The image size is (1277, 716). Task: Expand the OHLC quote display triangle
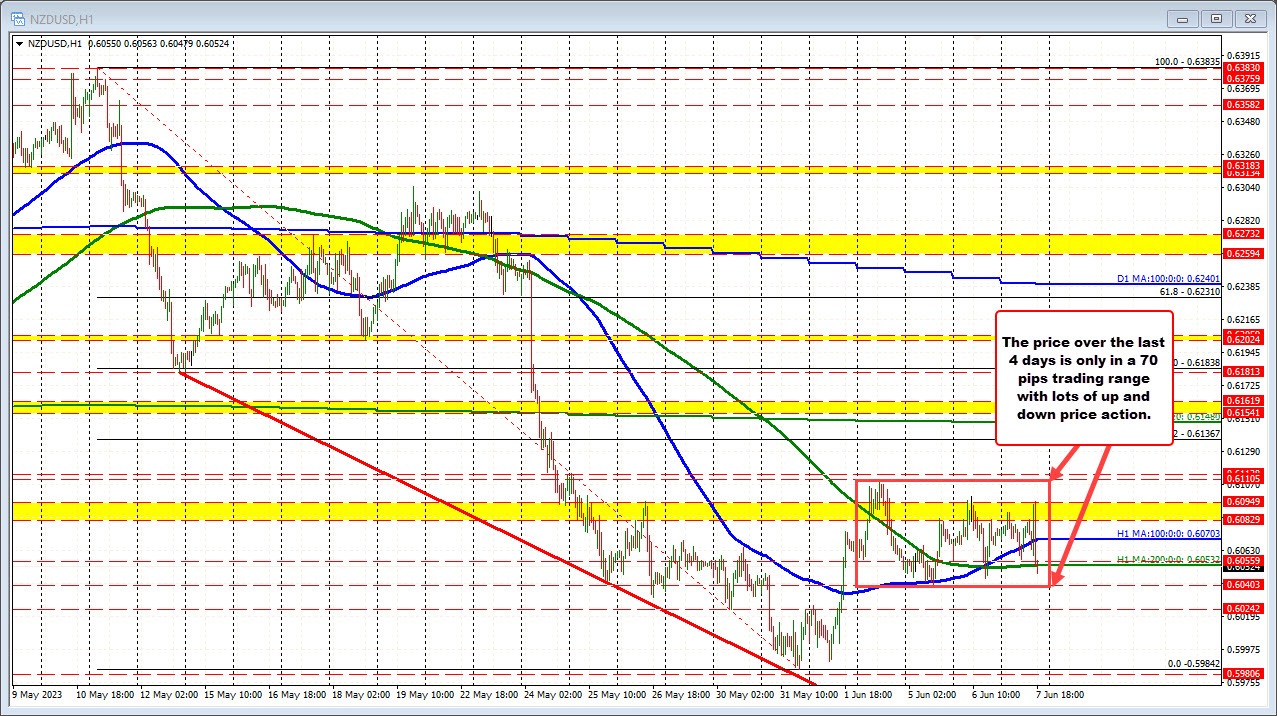[20, 44]
